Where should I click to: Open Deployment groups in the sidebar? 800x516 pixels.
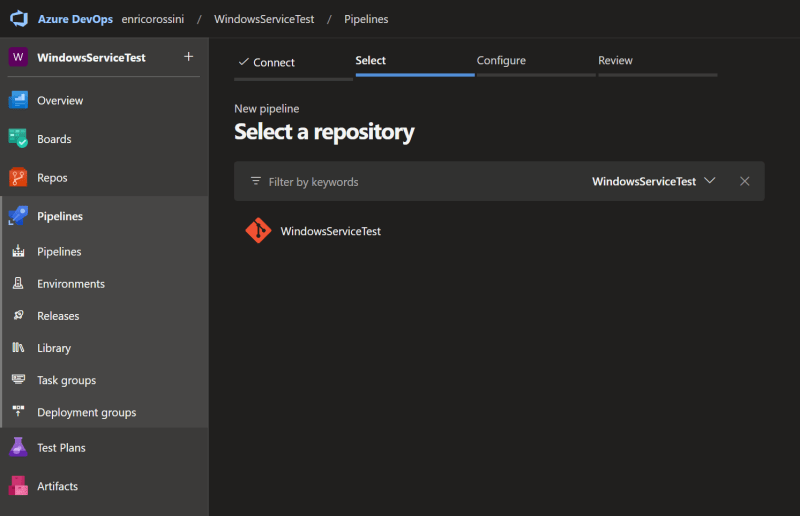[87, 412]
